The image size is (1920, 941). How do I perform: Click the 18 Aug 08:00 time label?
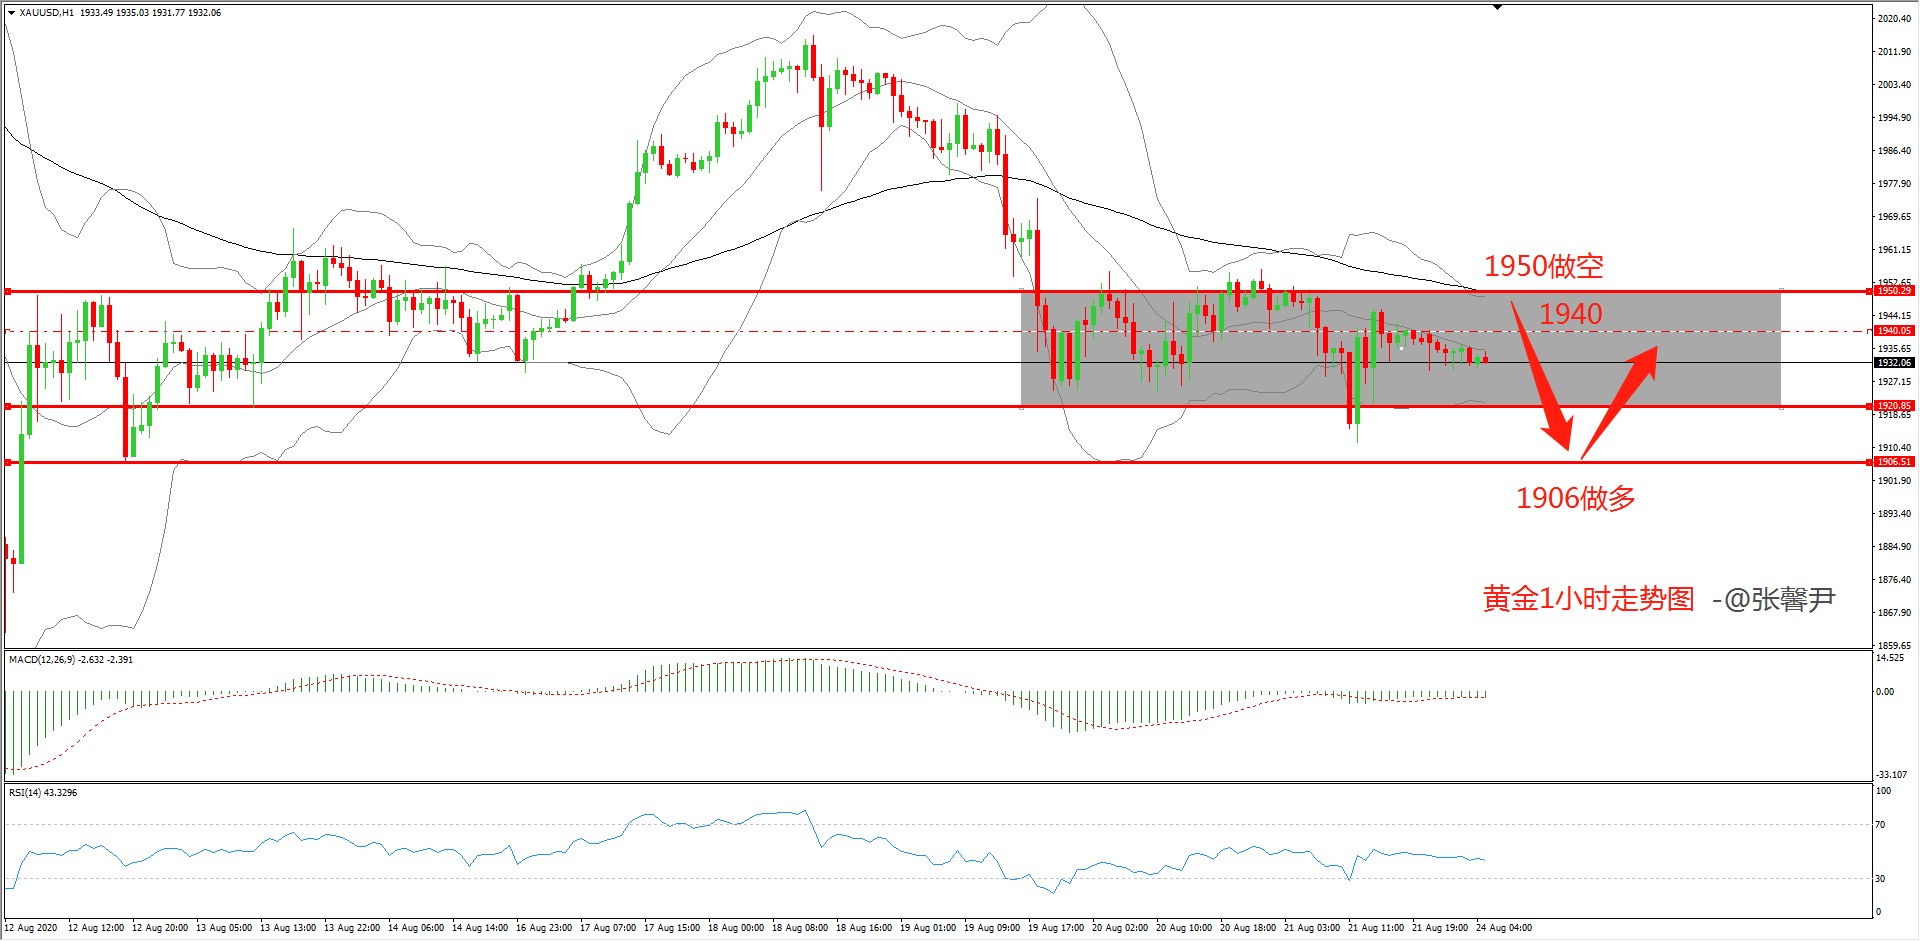[800, 928]
